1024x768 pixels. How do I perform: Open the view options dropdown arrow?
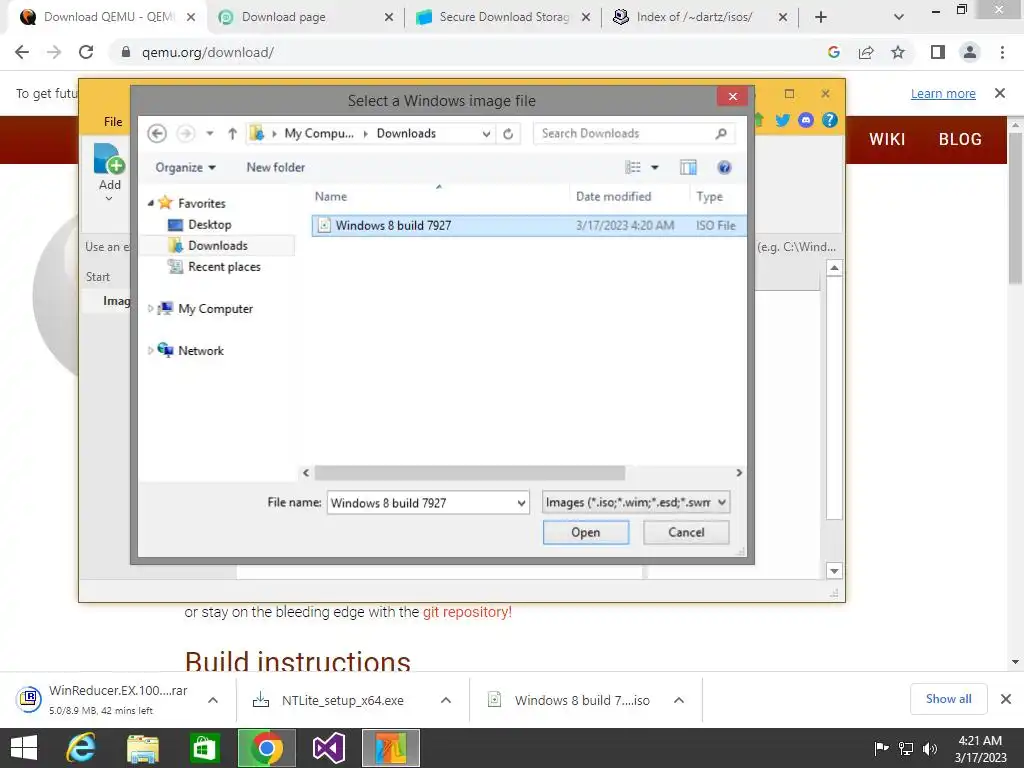[654, 168]
